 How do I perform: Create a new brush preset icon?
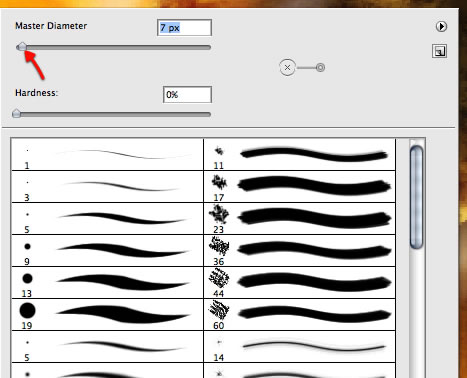pos(439,51)
